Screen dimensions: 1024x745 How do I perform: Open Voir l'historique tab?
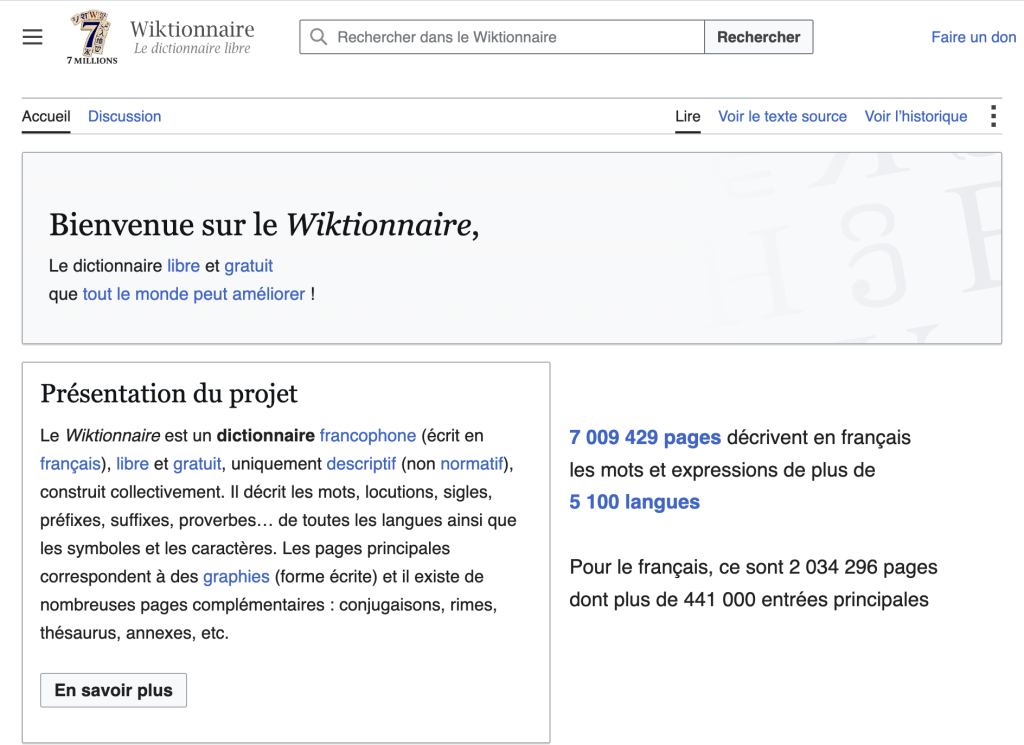coord(916,116)
